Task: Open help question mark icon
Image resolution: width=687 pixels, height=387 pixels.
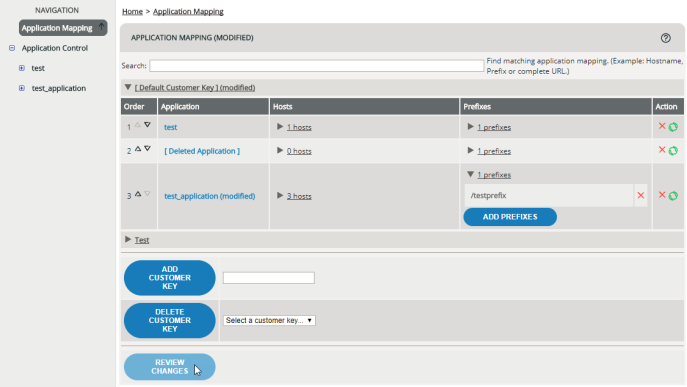Action: 666,38
